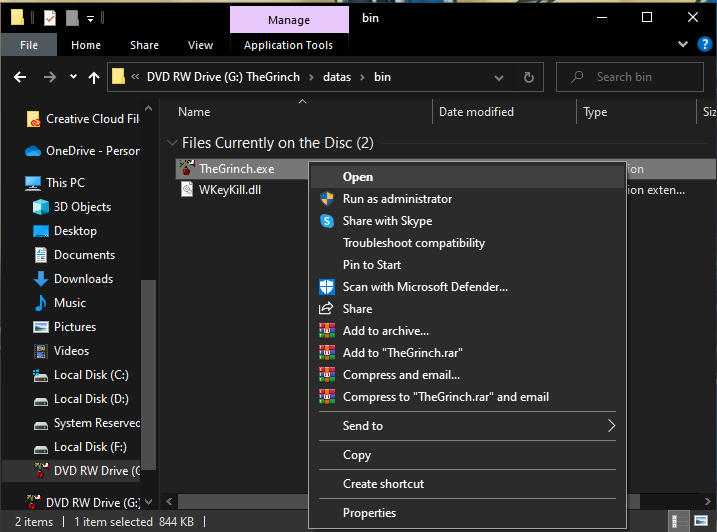The height and width of the screenshot is (532, 717).
Task: Click the file list horizontal scroll left arrow
Action: (169, 501)
